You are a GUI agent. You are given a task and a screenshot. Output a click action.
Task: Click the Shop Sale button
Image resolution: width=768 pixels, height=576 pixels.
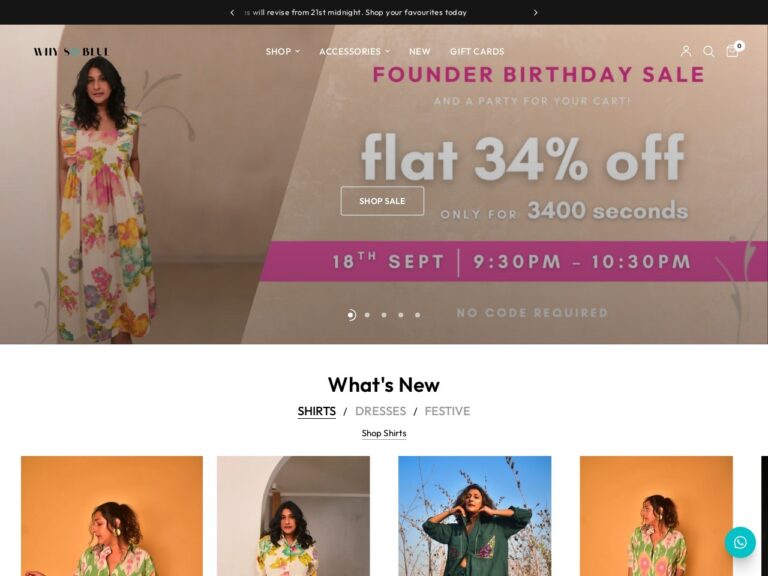pos(382,201)
